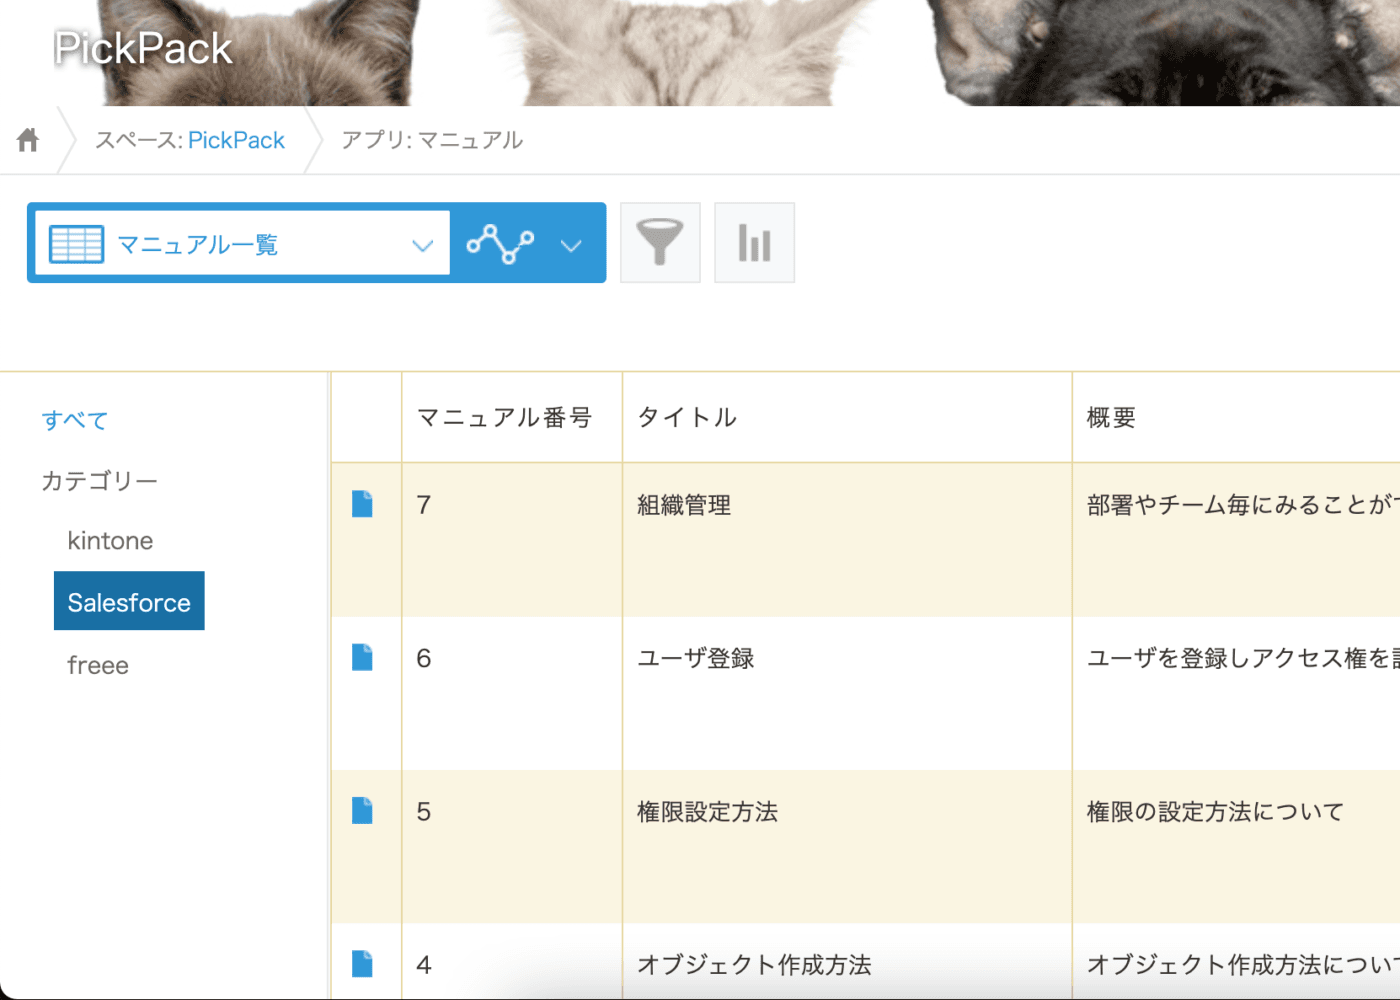Open the filter funnel icon
The image size is (1400, 1000).
pos(660,243)
